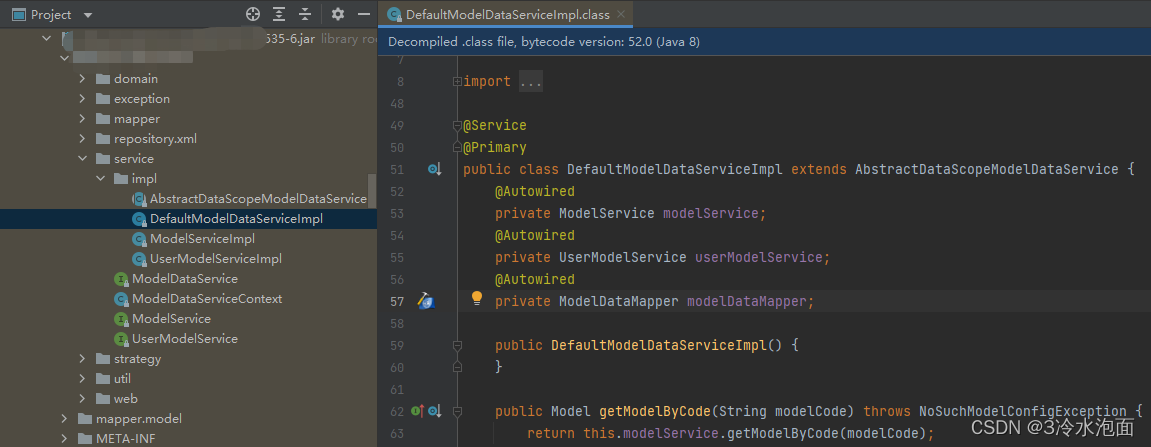Click the implements gutter arrow on line 62
Viewport: 1151px width, 447px height.
(x=418, y=411)
